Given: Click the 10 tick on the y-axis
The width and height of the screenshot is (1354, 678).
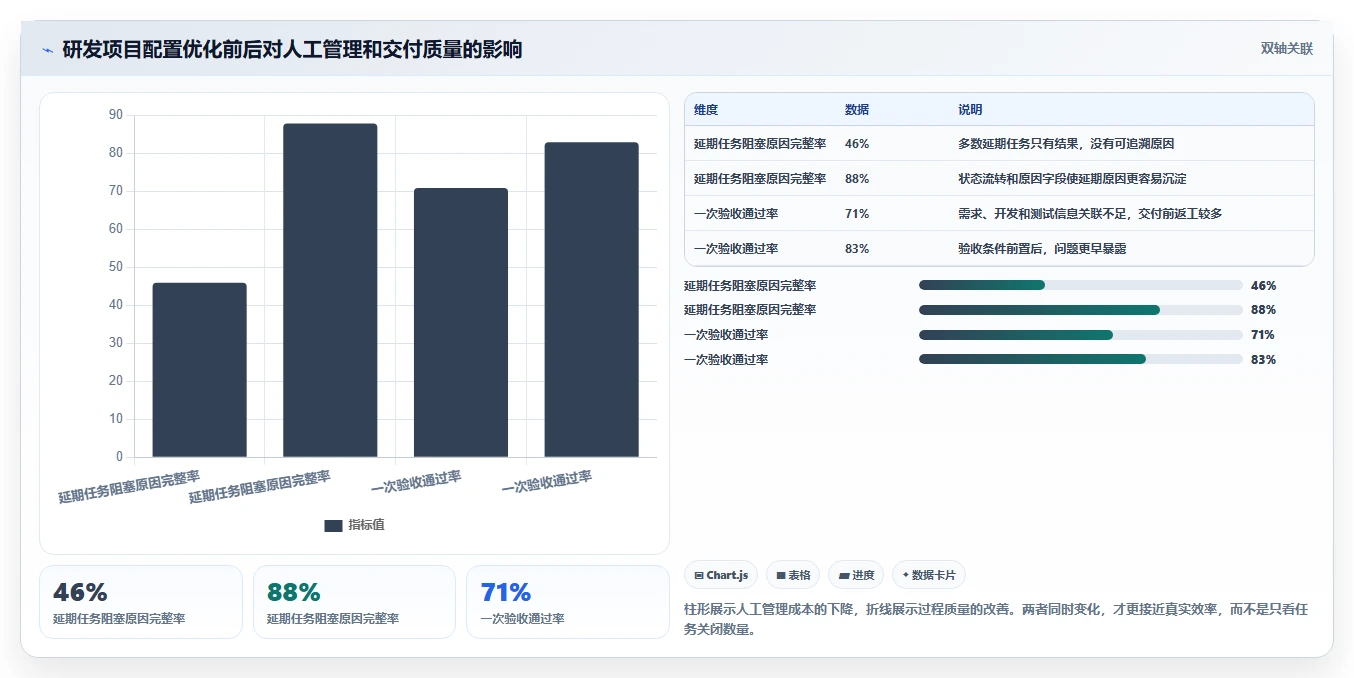Looking at the screenshot, I should tap(116, 419).
